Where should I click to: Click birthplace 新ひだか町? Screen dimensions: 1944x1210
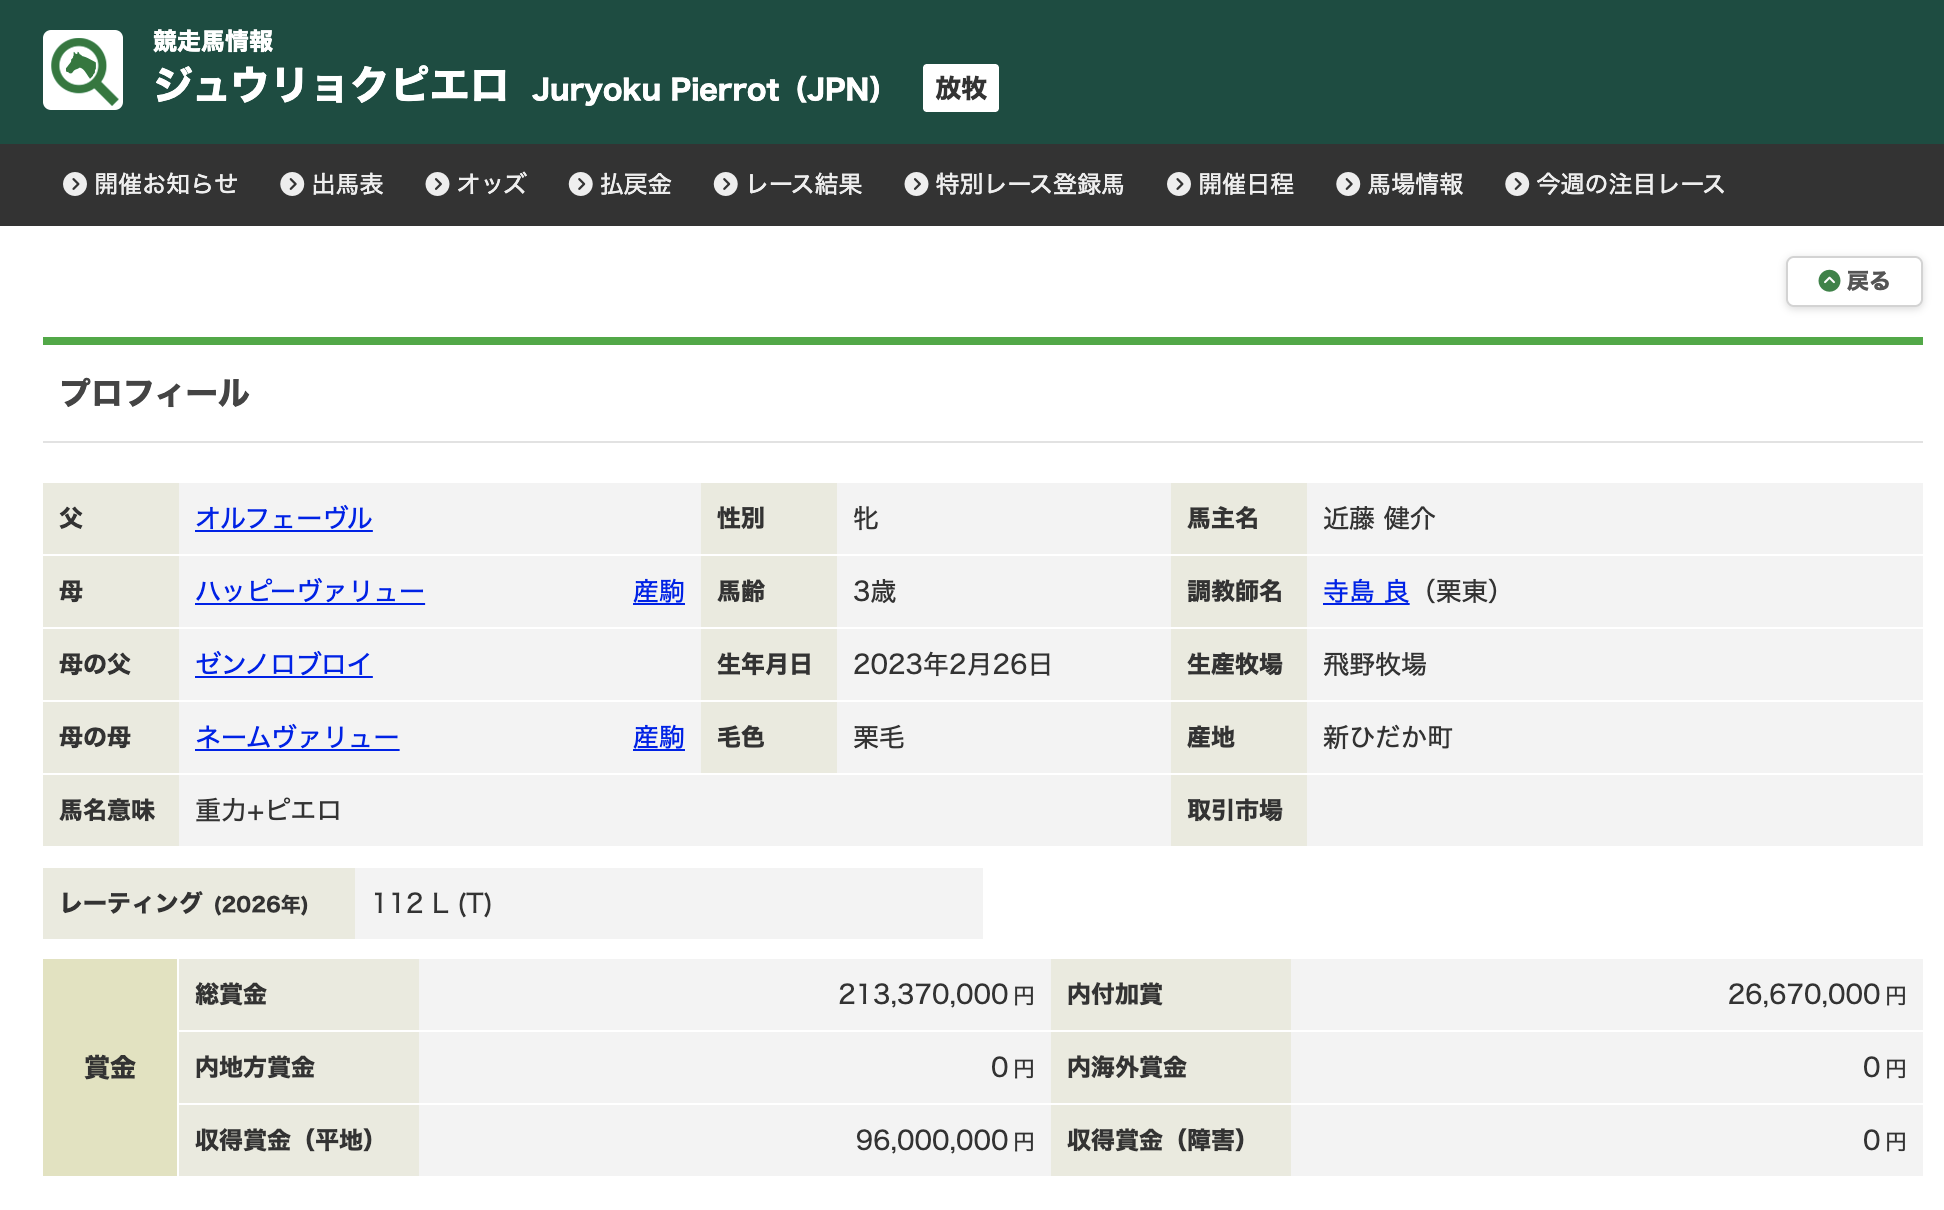[1388, 737]
